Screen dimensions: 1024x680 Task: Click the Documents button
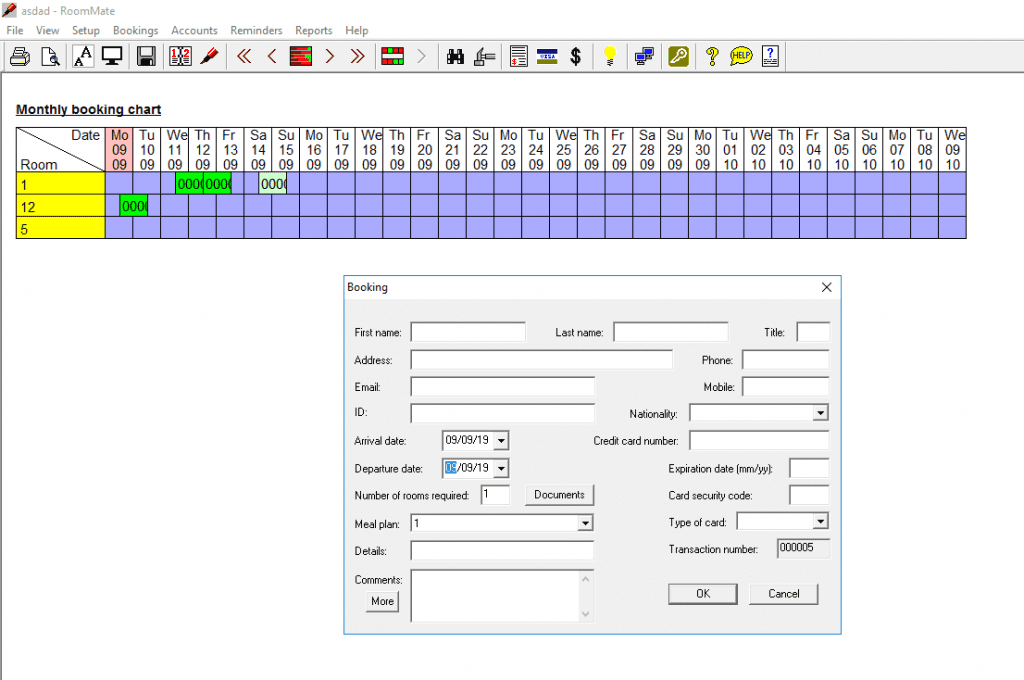coord(559,495)
